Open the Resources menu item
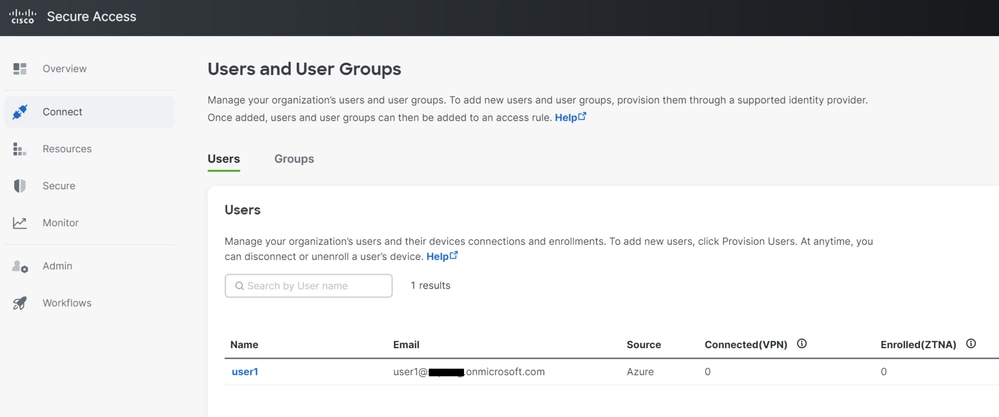 coord(89,149)
